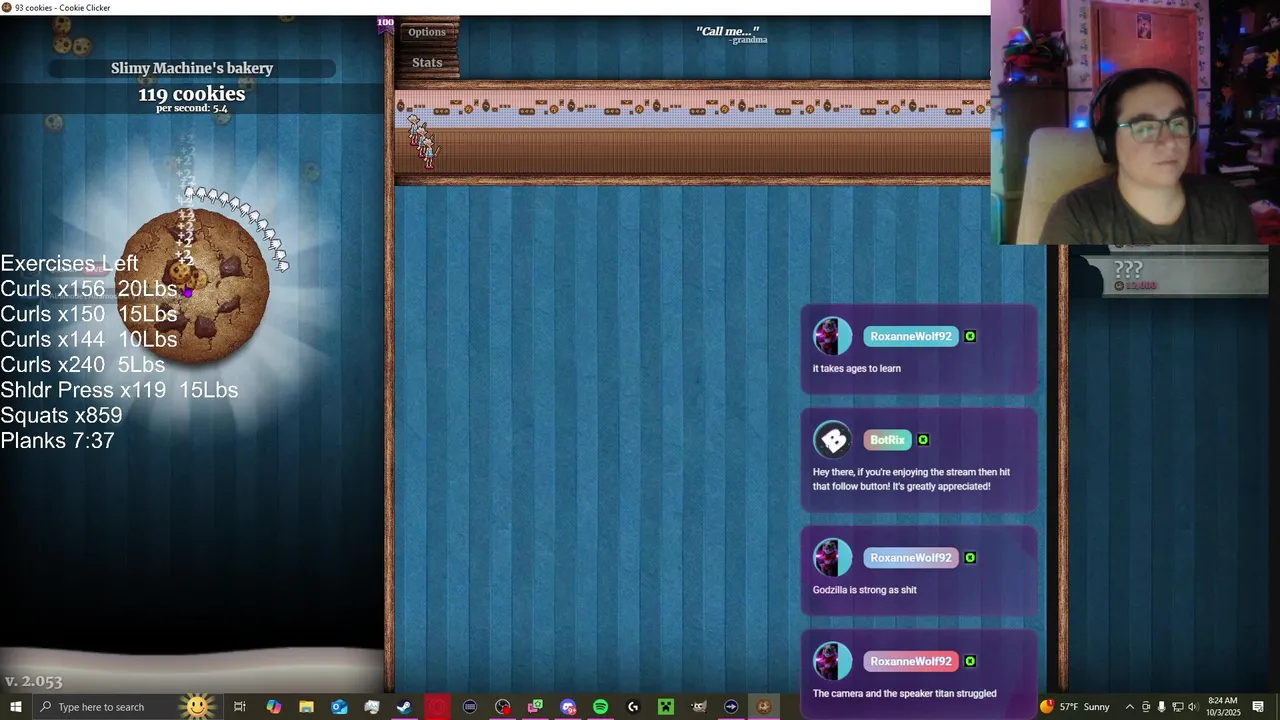Show hidden system tray icons
Screen dimensions: 1280x720
coord(1130,707)
